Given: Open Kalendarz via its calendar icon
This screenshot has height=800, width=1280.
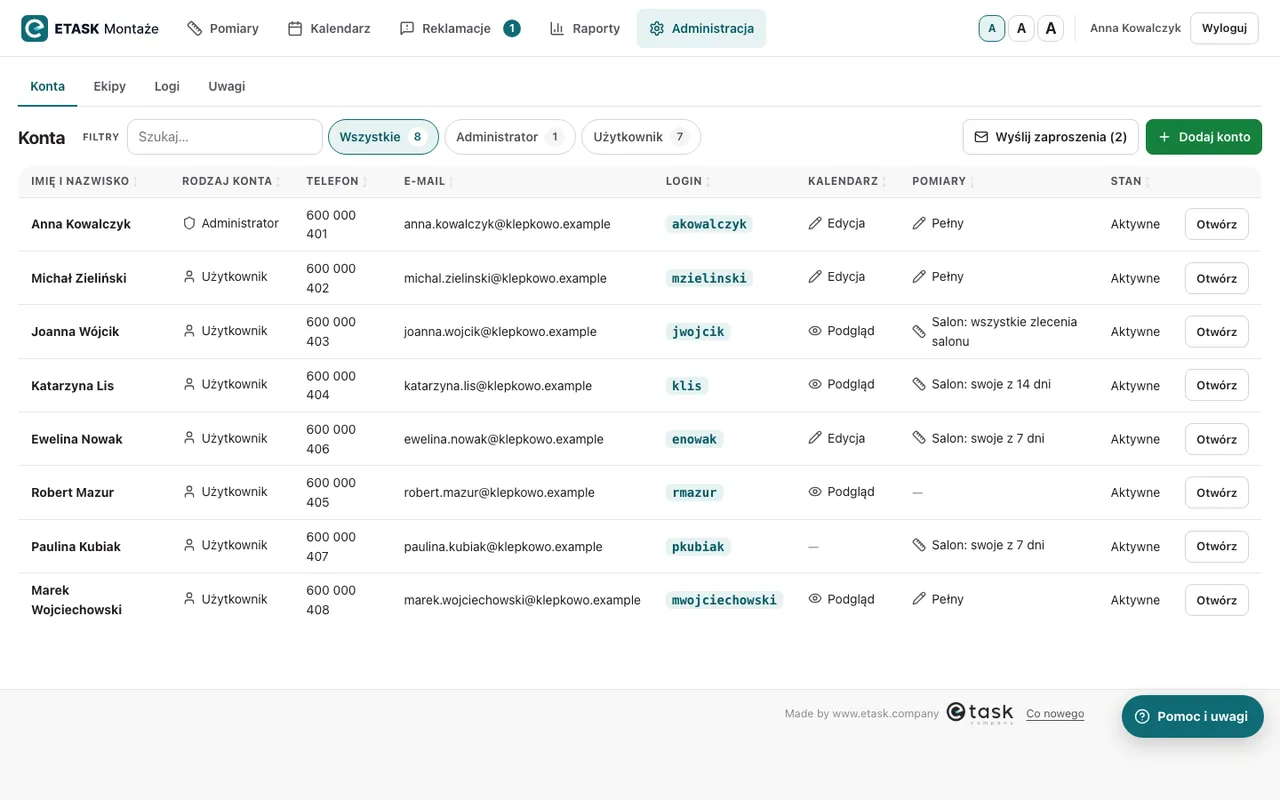Looking at the screenshot, I should [295, 28].
